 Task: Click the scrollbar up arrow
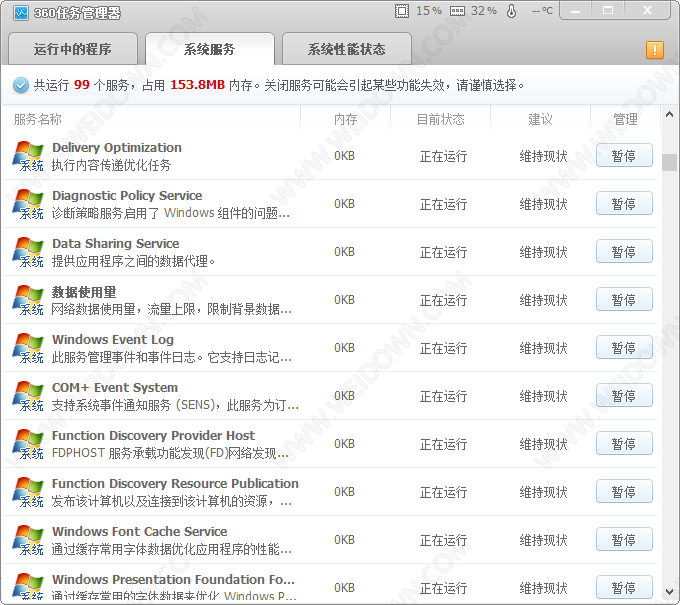[x=670, y=114]
